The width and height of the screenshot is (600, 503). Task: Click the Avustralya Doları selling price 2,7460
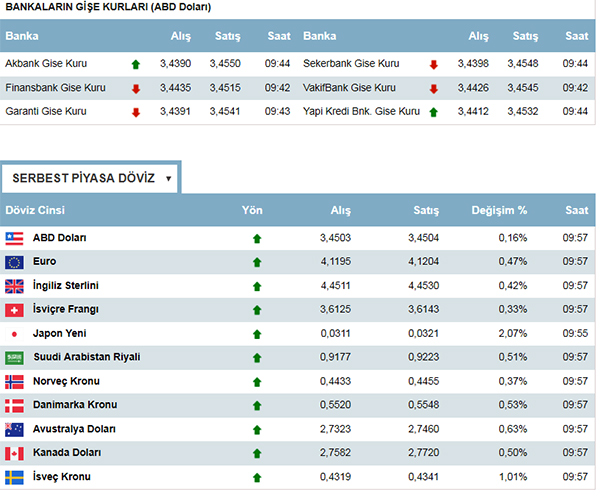[x=423, y=429]
